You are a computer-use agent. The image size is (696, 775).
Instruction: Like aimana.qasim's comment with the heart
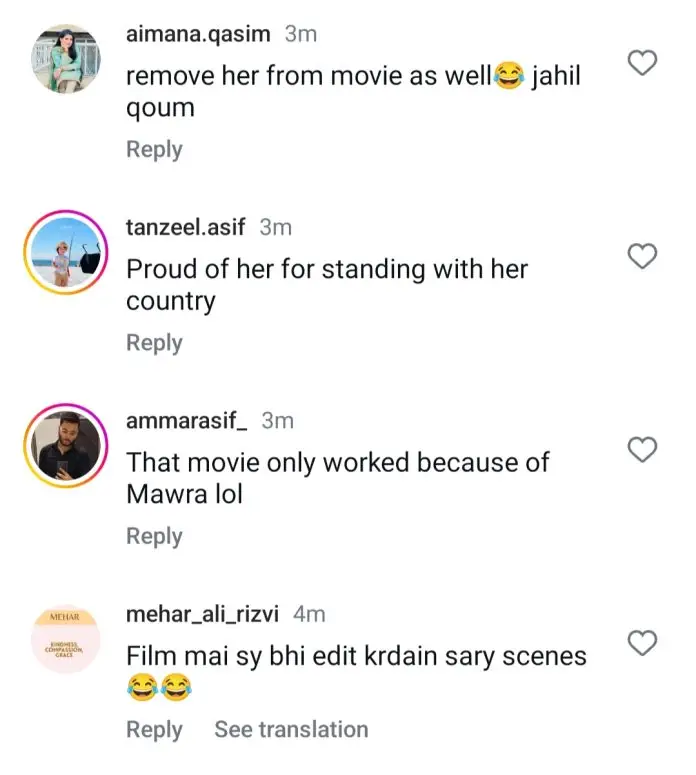tap(641, 64)
